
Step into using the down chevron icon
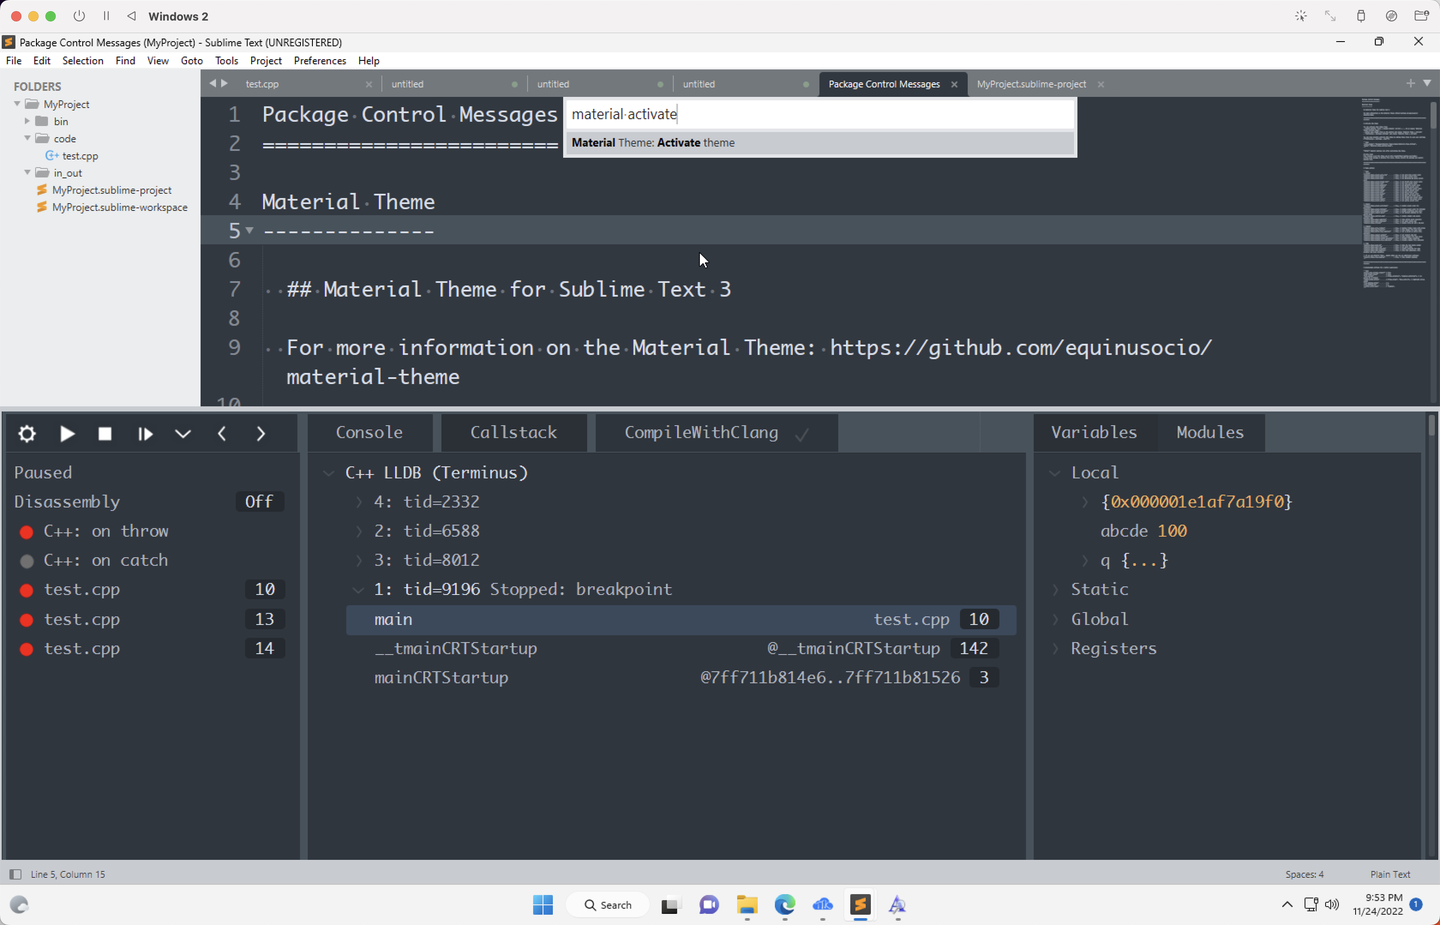tap(183, 433)
